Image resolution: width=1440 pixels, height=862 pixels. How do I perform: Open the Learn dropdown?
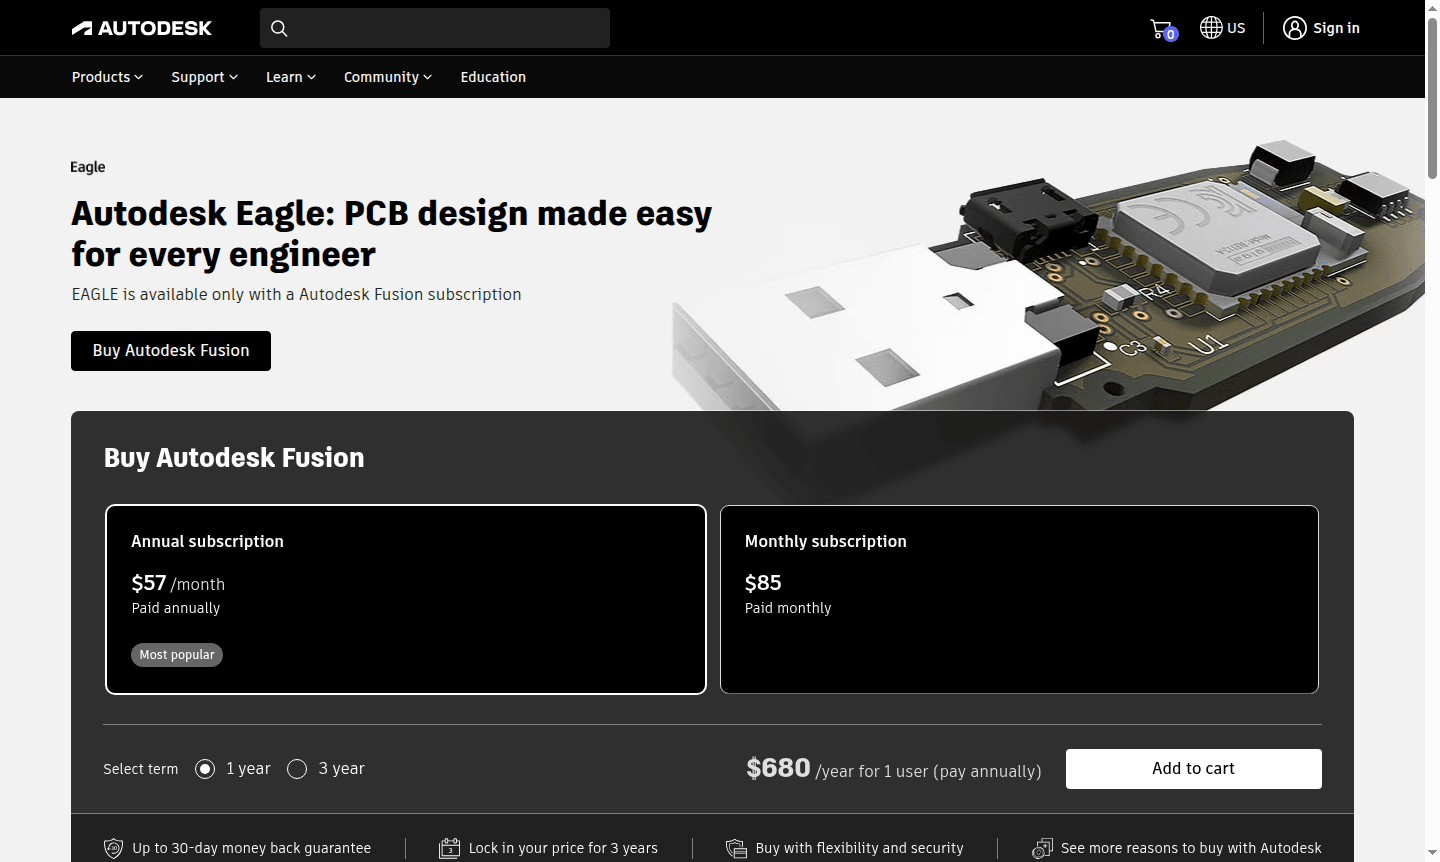point(289,77)
